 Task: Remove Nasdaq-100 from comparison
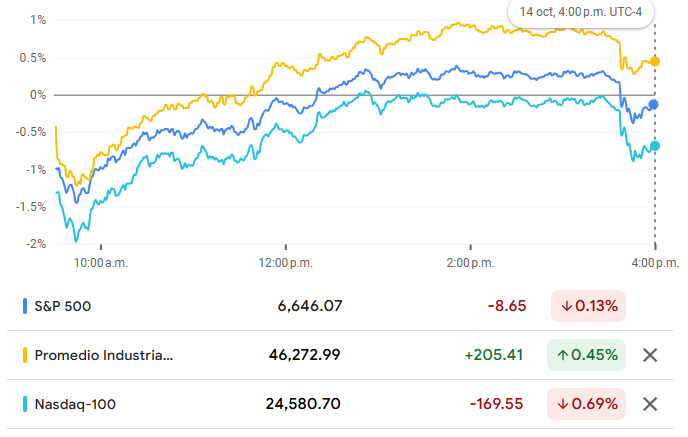pos(650,404)
